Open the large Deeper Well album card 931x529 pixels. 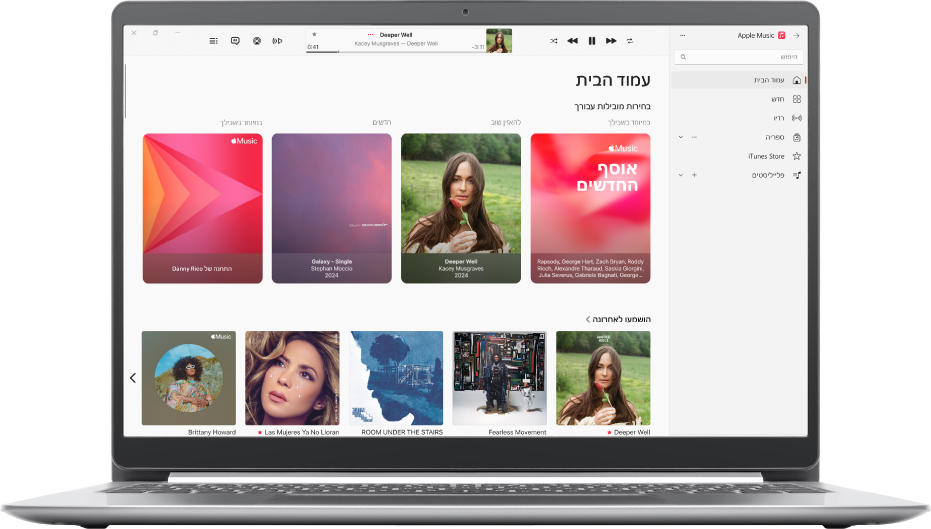tap(461, 208)
